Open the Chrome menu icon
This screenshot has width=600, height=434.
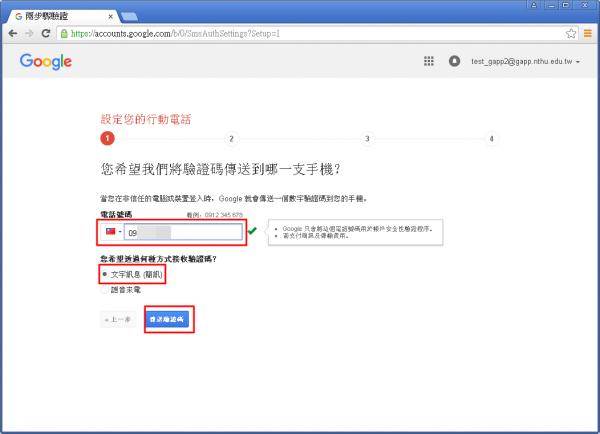[587, 33]
